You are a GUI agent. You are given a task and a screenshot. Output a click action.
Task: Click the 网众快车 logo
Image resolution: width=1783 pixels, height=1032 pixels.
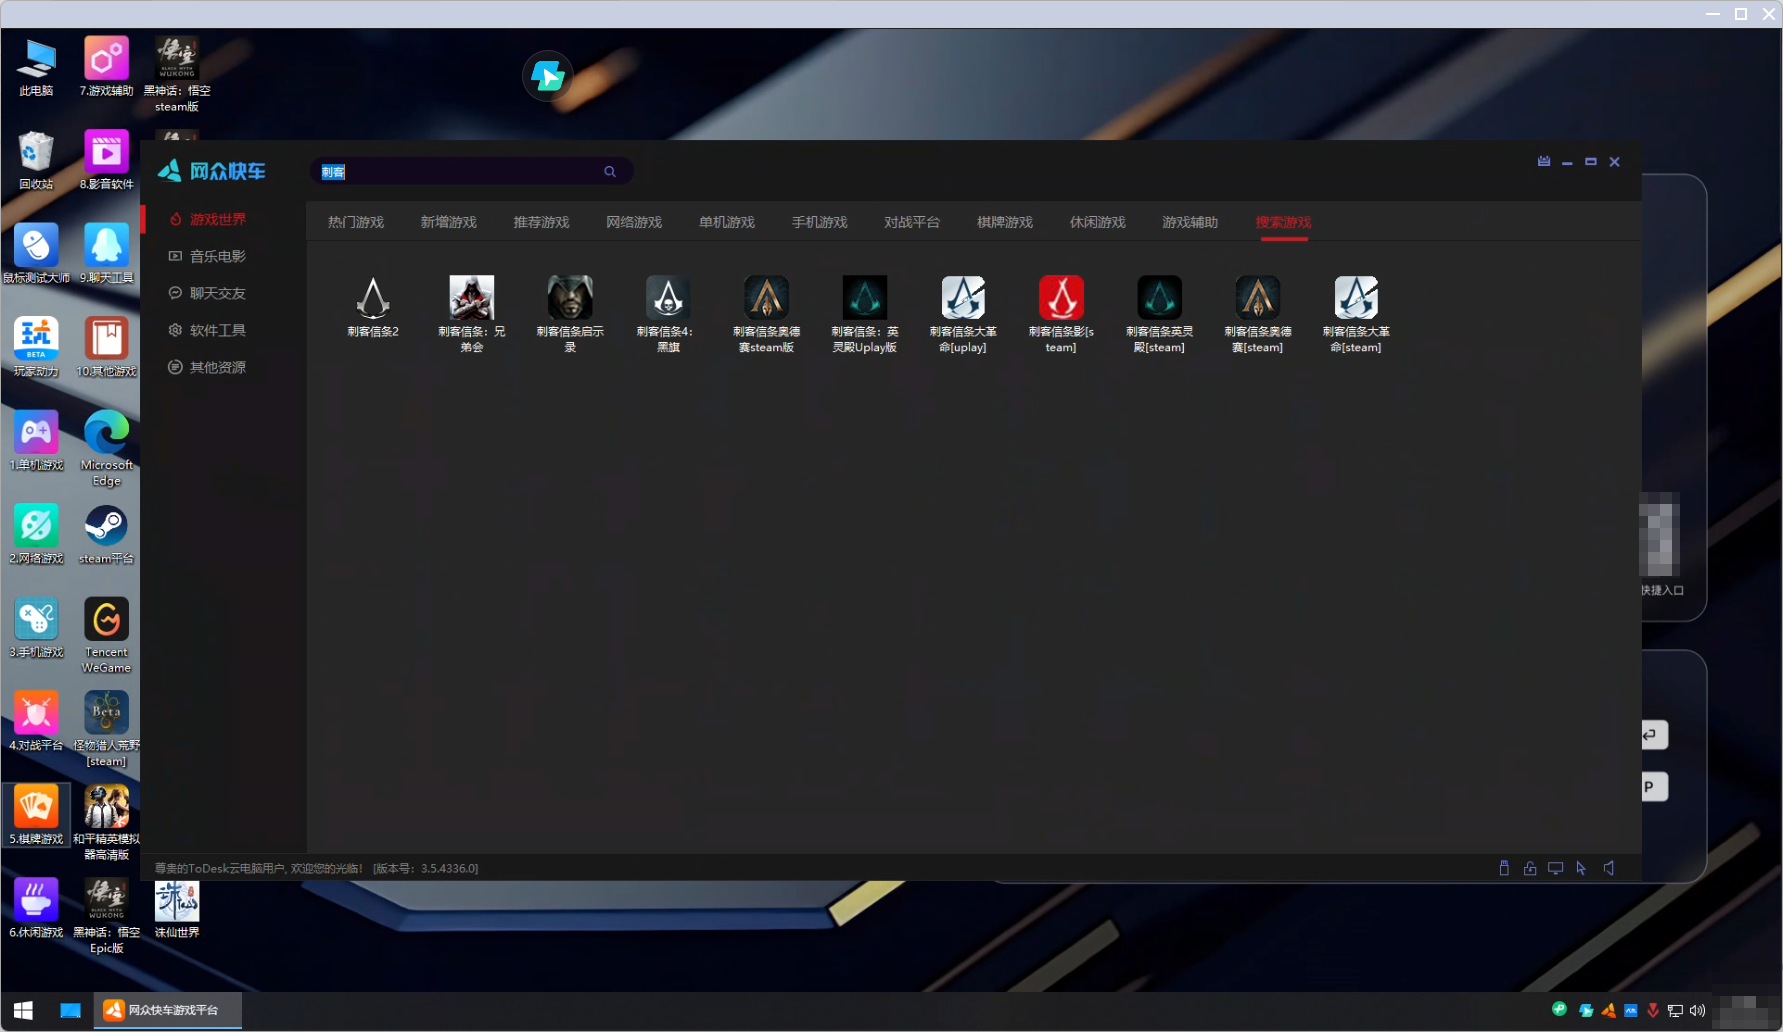(x=212, y=171)
